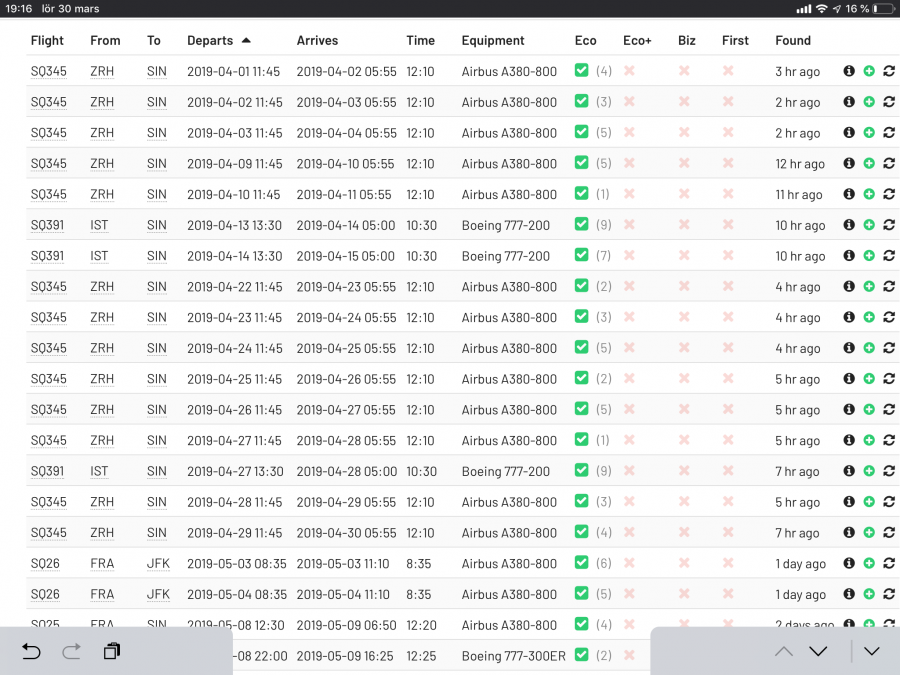Click Eco checkmark on 2019-04-14 SQ391 row
900x675 pixels.
[x=581, y=256]
